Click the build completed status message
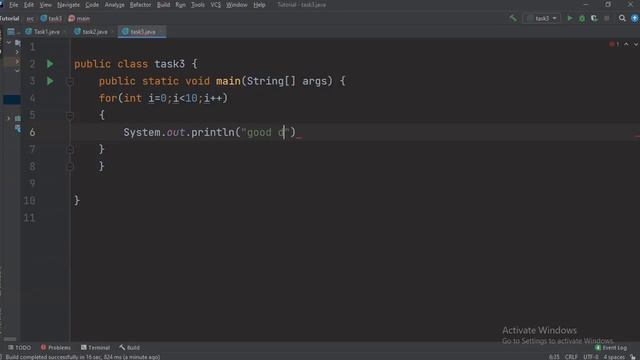The height and width of the screenshot is (360, 640). (83, 357)
